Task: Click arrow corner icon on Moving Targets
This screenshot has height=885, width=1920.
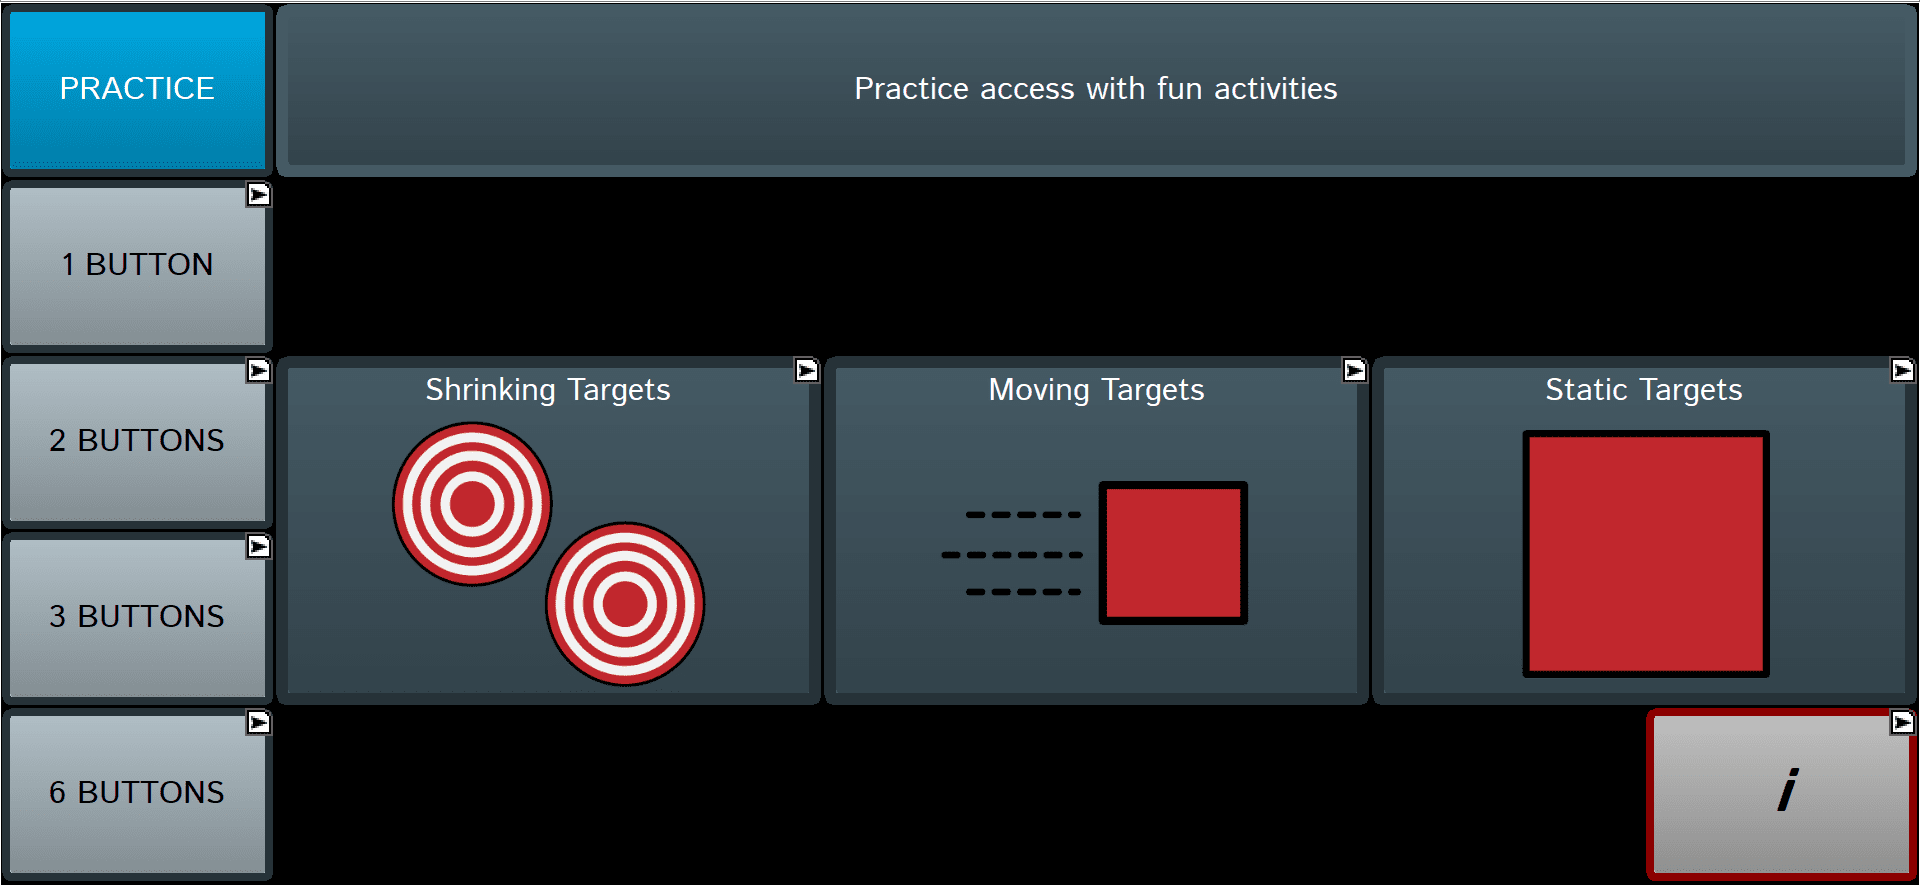Action: tap(1354, 371)
